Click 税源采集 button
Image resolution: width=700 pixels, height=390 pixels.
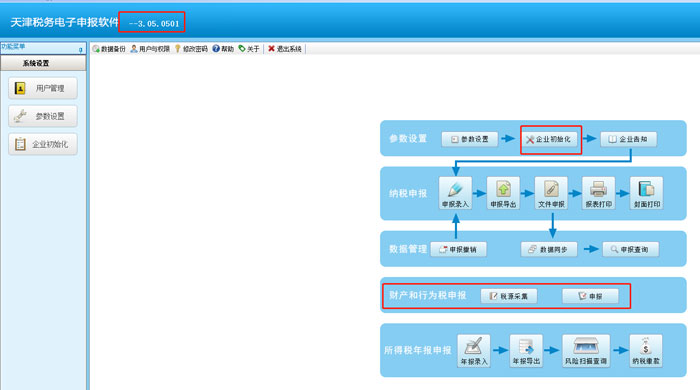(509, 296)
